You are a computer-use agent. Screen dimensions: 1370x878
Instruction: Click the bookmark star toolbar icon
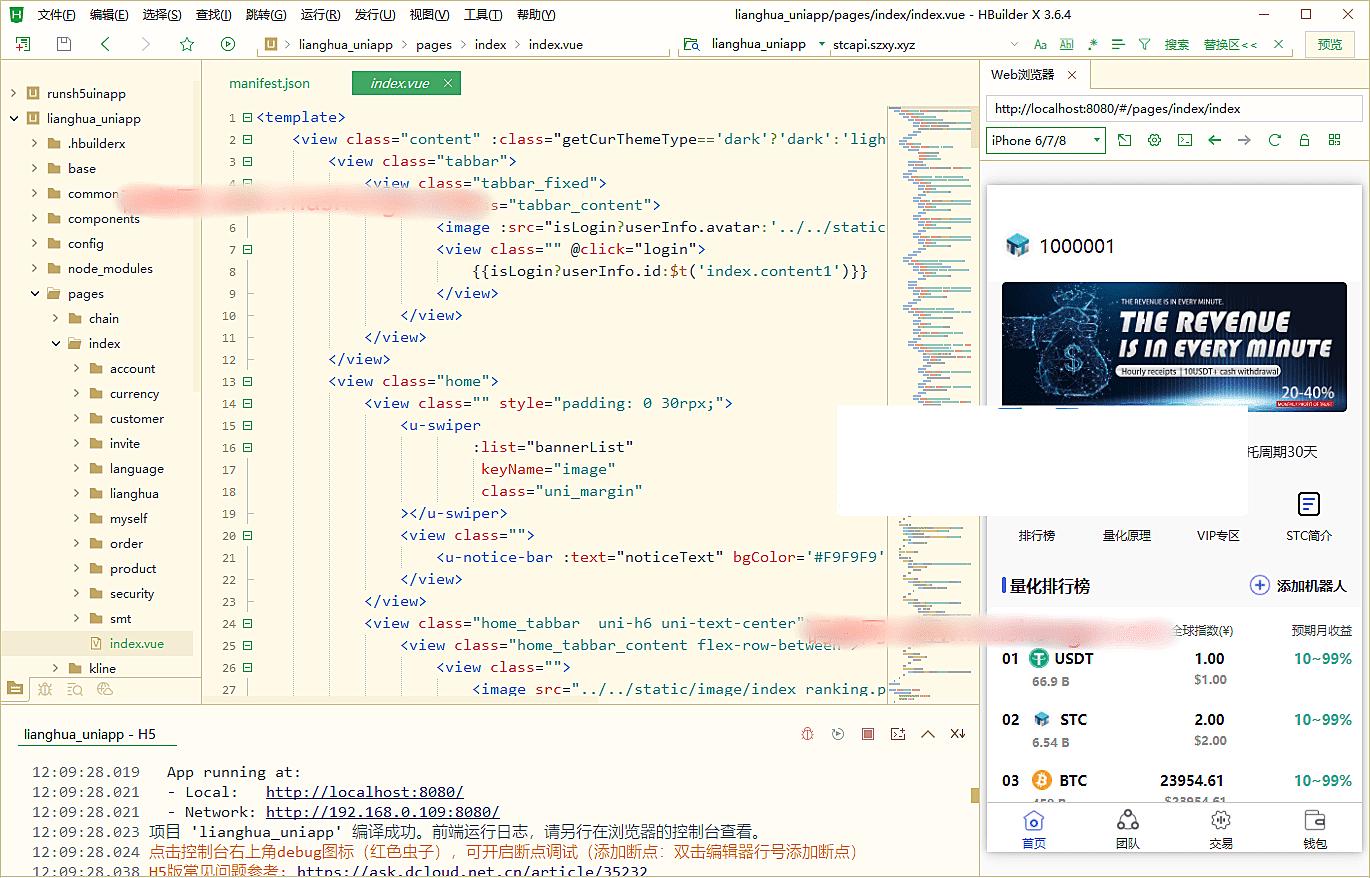click(187, 44)
